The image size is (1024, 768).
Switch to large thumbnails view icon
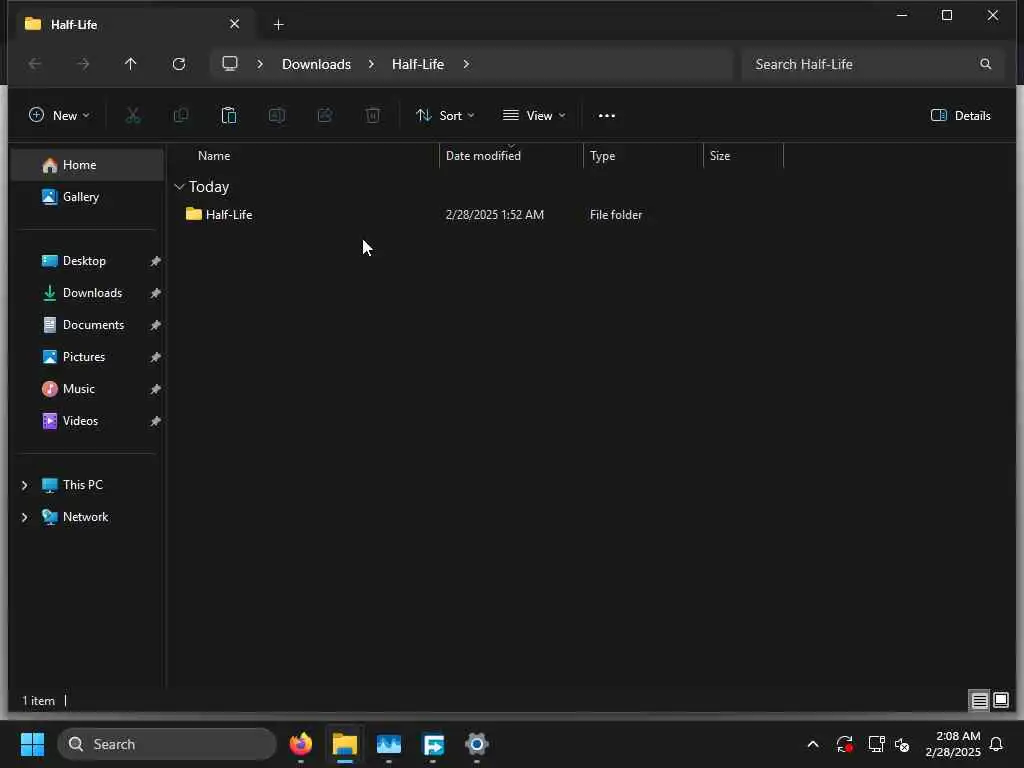[1000, 701]
